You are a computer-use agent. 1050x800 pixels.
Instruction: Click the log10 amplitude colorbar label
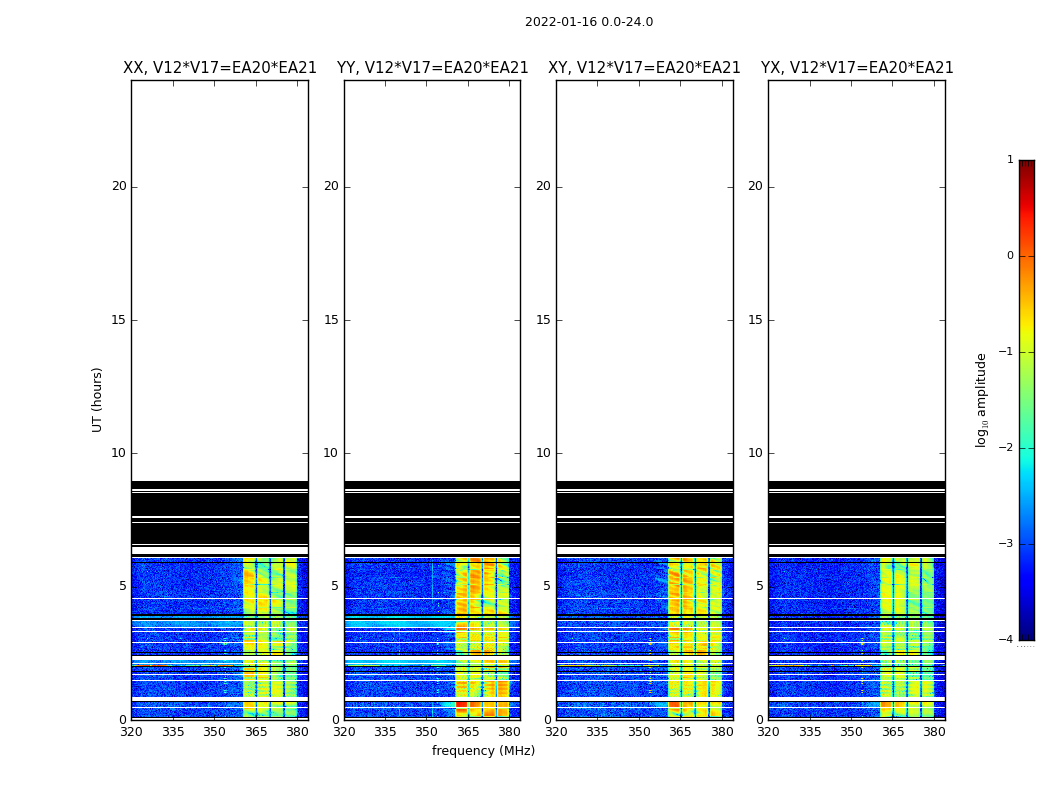982,399
